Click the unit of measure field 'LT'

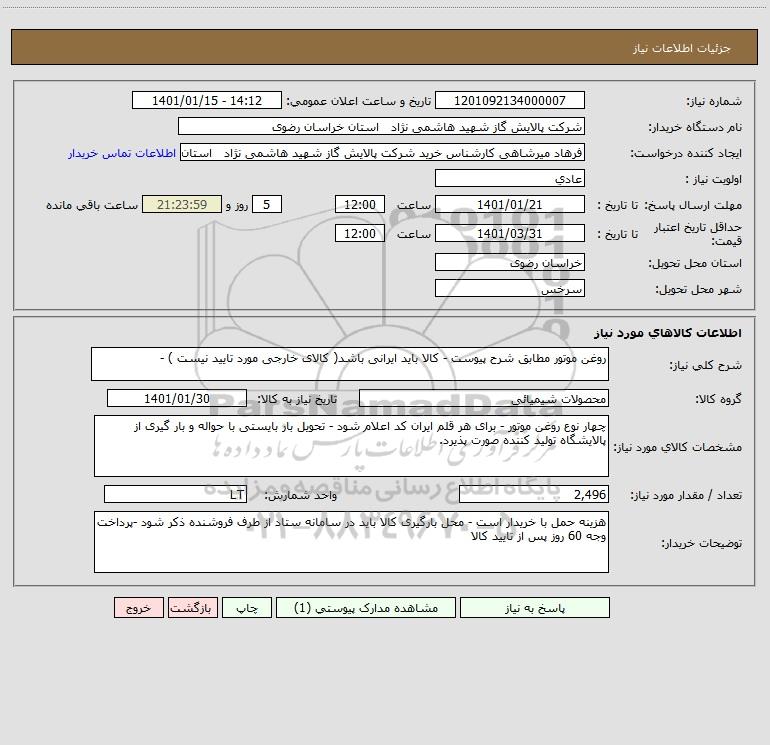click(175, 494)
